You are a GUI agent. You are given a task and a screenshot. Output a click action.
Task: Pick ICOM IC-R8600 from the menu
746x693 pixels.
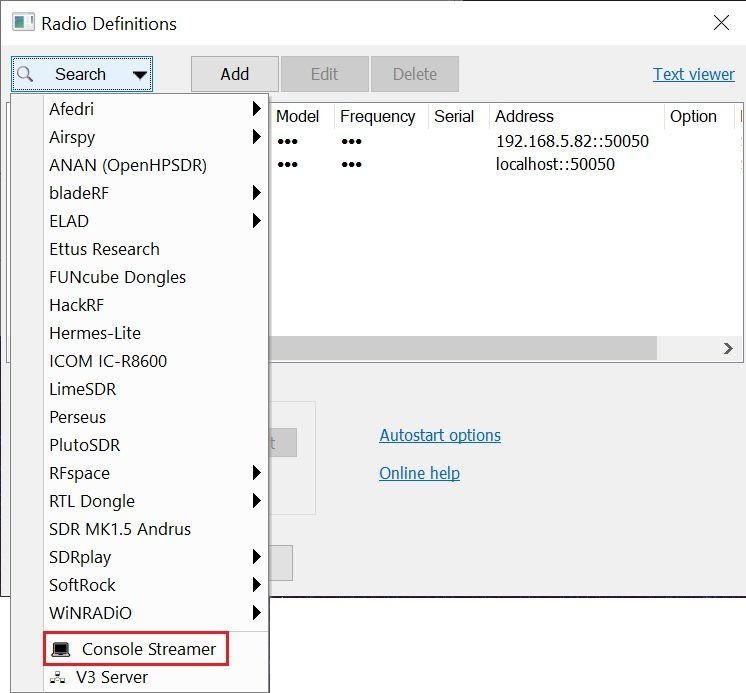pos(108,361)
